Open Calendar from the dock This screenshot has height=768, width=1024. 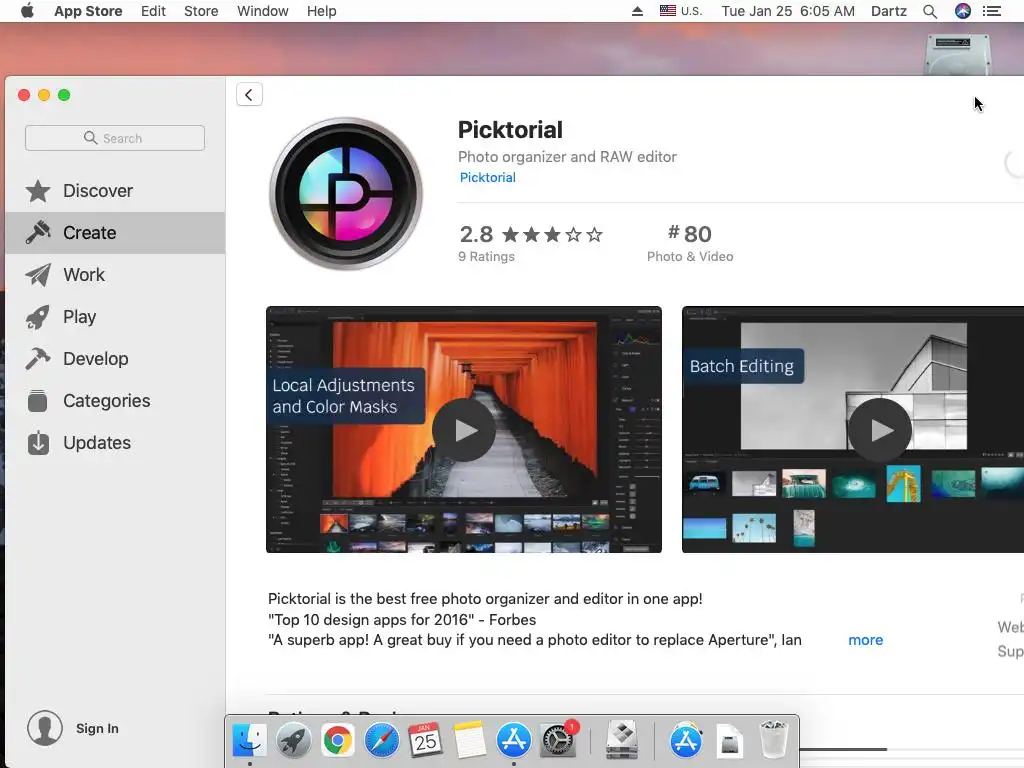coord(425,741)
